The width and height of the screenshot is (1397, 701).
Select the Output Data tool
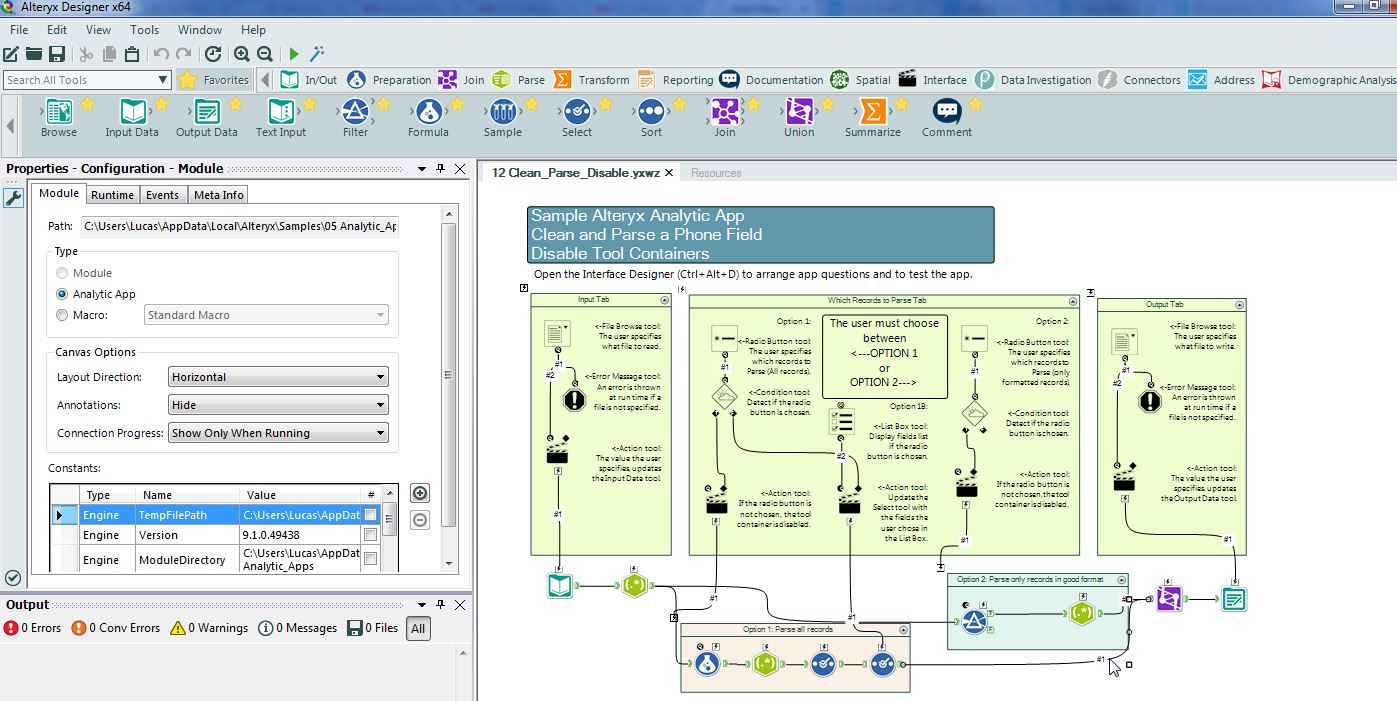coord(207,119)
